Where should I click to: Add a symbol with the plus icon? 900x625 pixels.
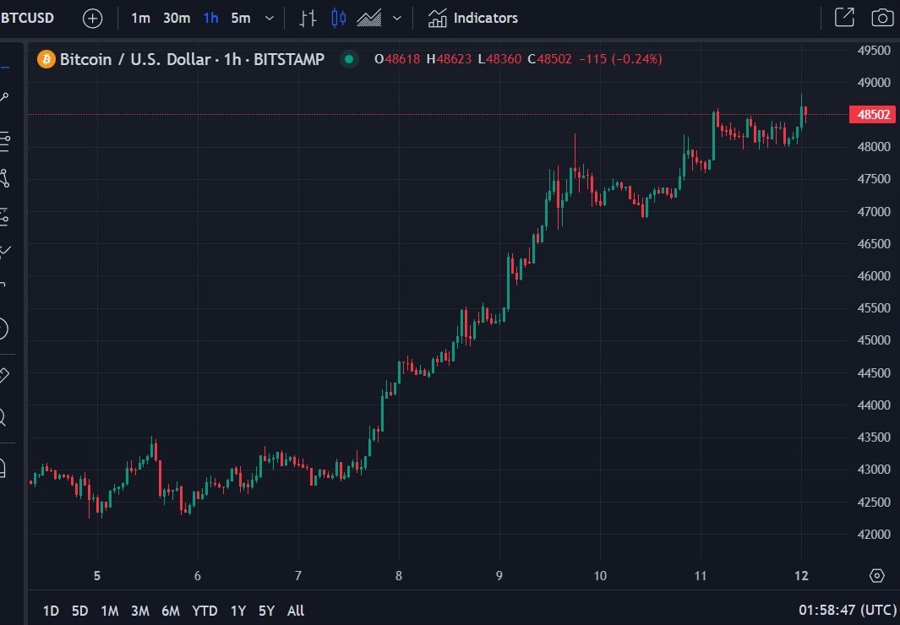click(92, 18)
